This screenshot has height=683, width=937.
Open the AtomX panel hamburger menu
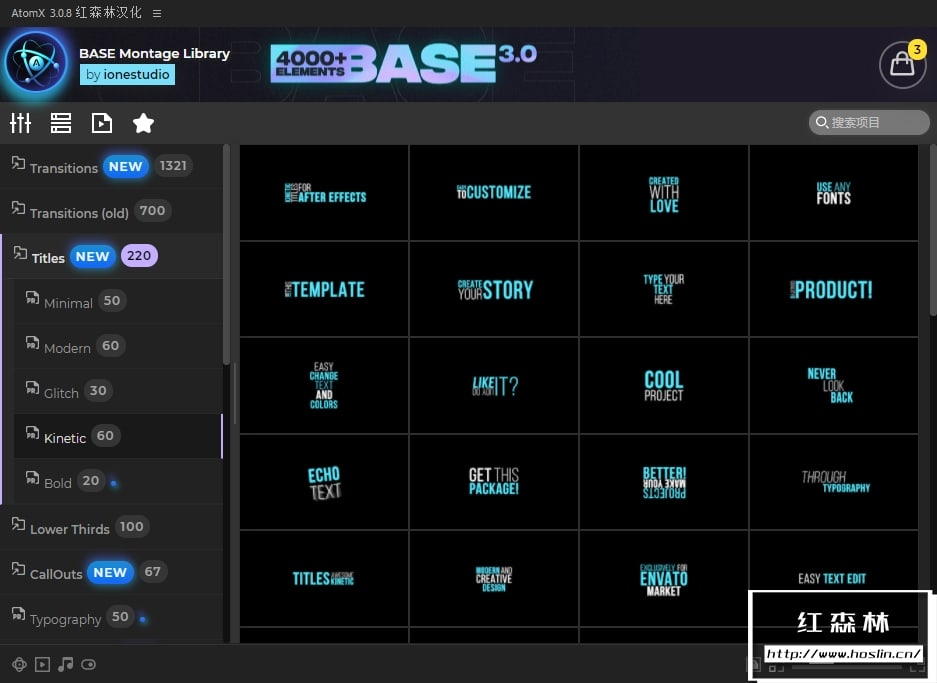157,13
